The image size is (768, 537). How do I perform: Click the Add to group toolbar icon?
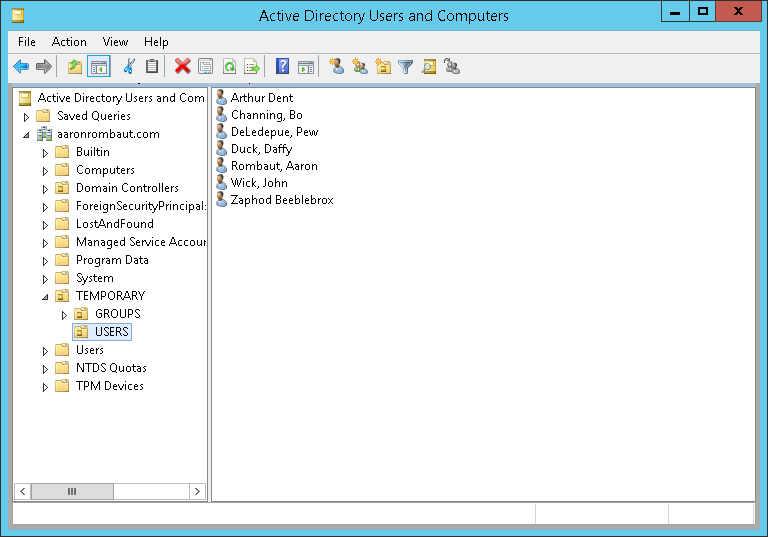(452, 66)
